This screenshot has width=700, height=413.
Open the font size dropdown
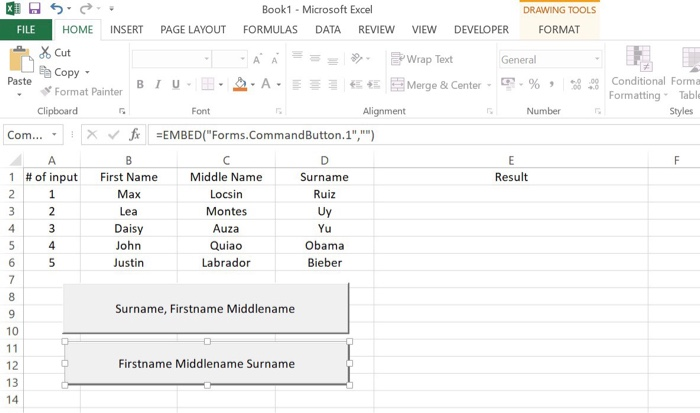(242, 59)
